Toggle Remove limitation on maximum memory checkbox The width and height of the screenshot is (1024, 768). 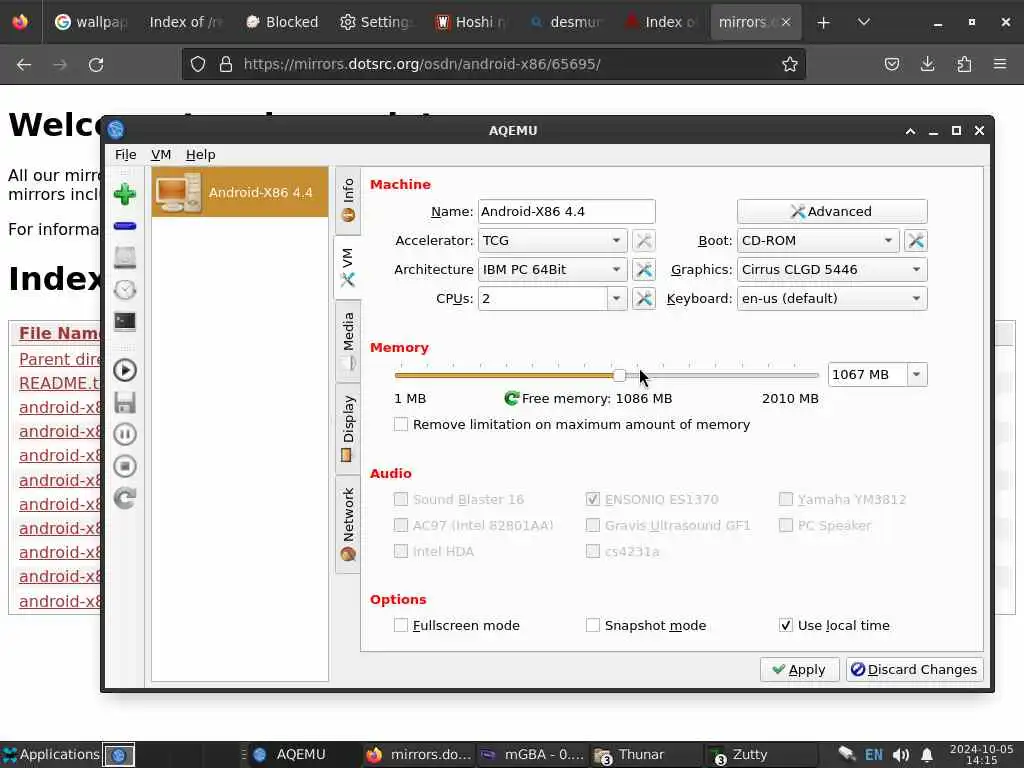pos(401,424)
